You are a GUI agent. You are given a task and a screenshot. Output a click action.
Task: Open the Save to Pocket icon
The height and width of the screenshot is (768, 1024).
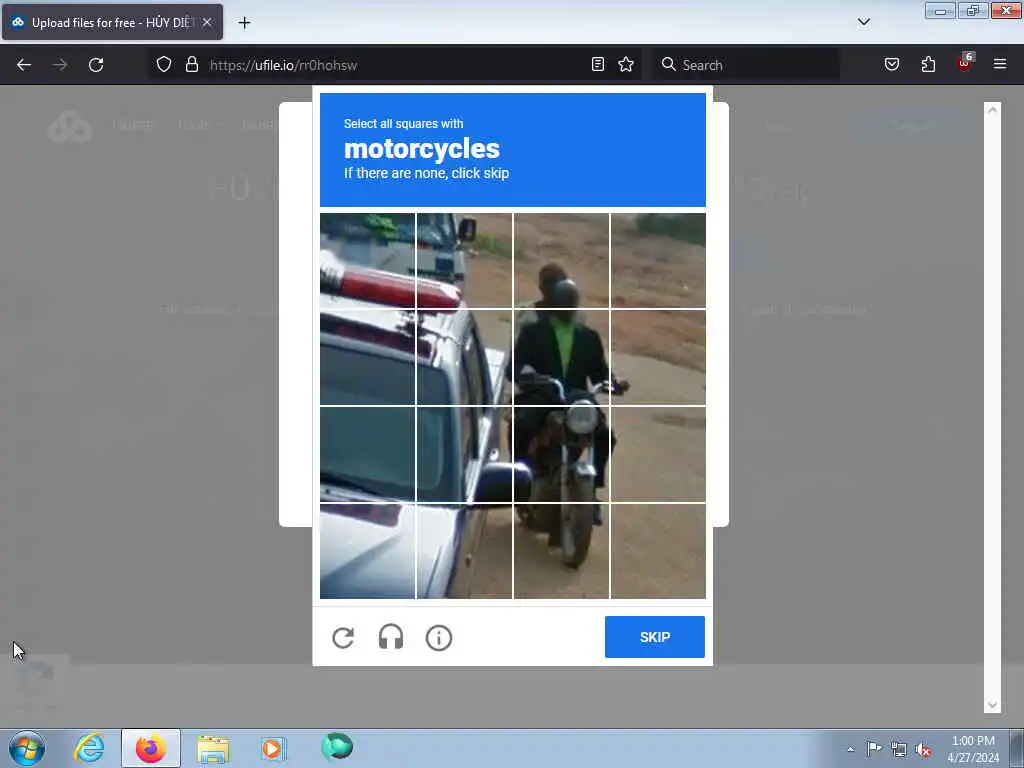click(x=892, y=64)
